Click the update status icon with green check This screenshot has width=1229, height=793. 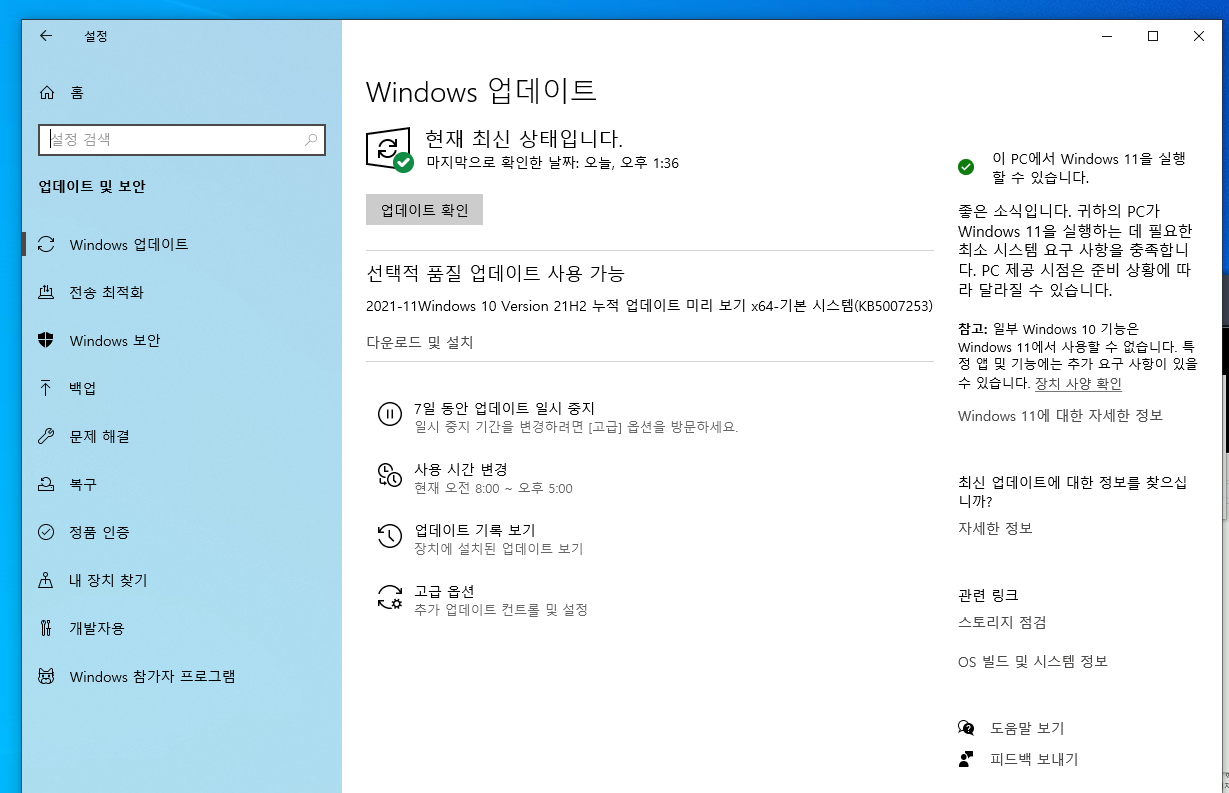click(389, 149)
